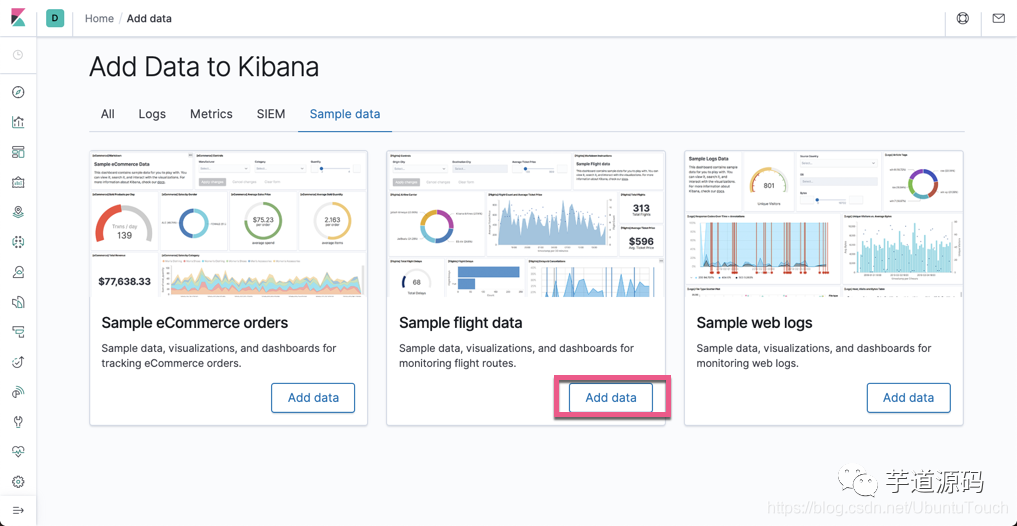Open Infrastructure icon in sidebar
Viewport: 1017px width, 526px height.
(x=18, y=272)
